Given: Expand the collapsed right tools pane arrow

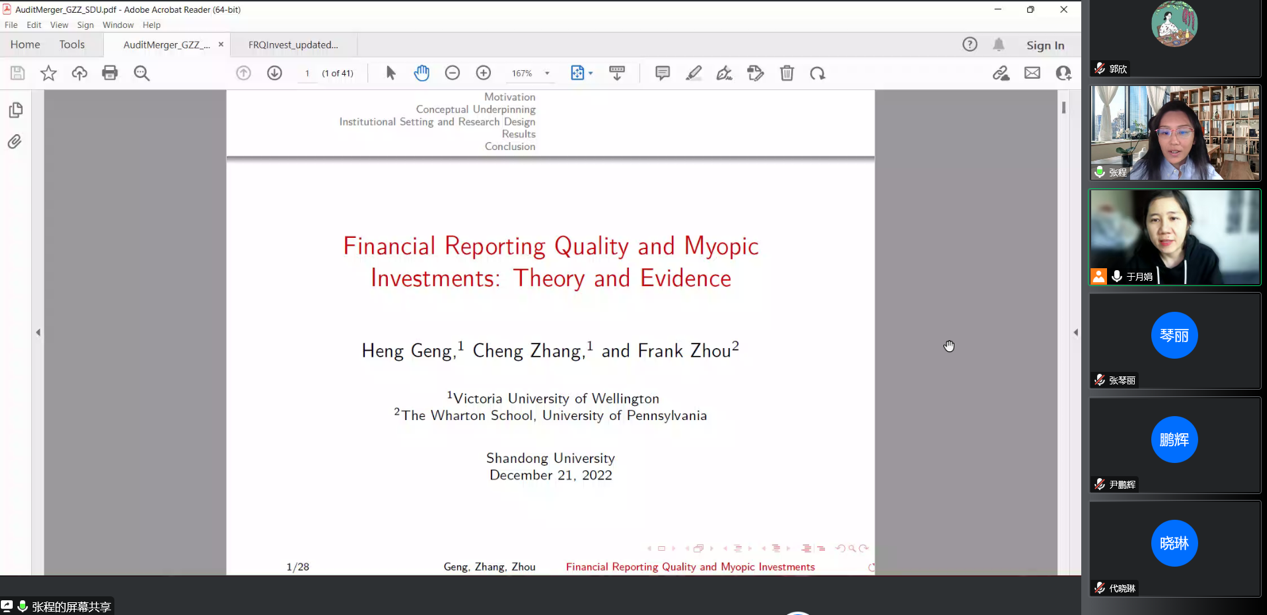Looking at the screenshot, I should [1075, 332].
